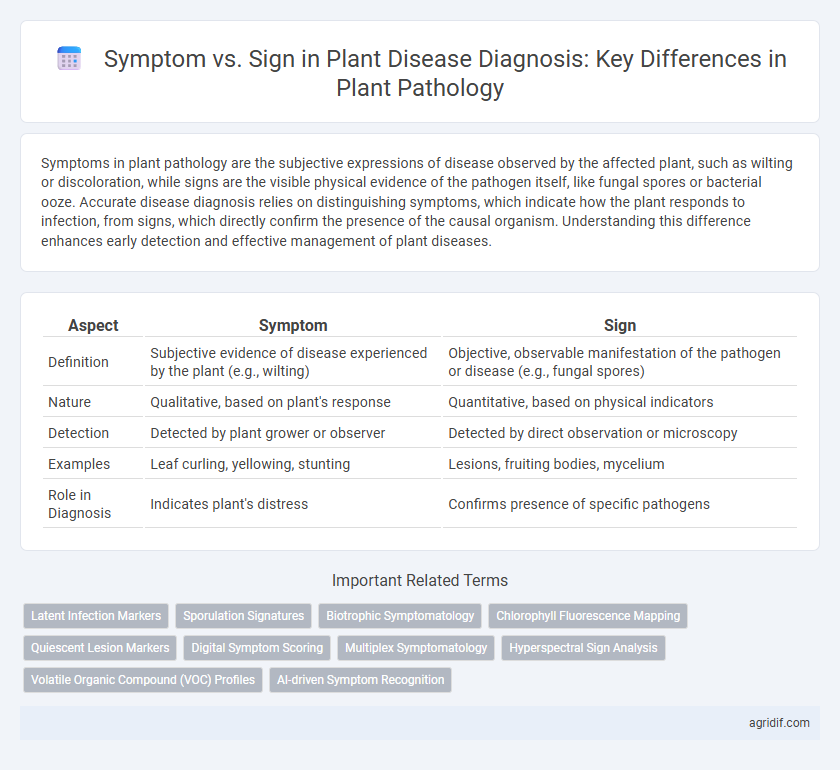The image size is (840, 770).
Task: Select the Aspect column header
Action: 93,325
